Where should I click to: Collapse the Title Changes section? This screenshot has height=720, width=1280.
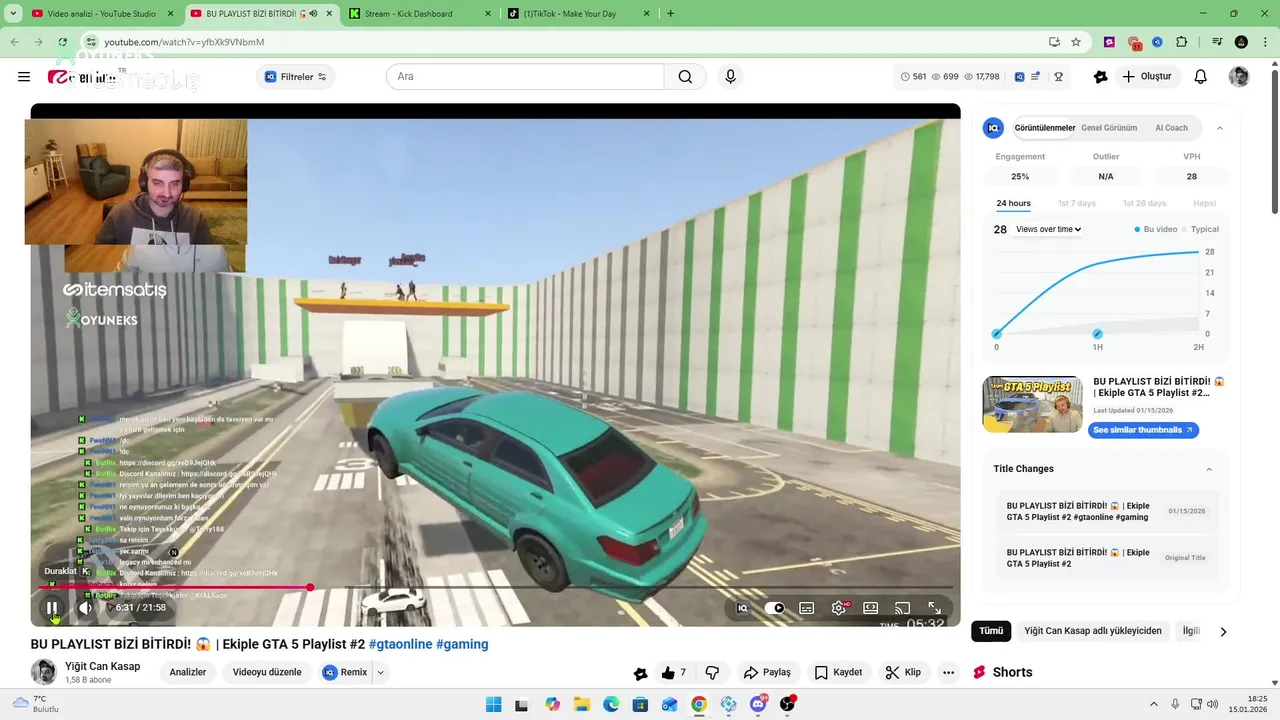click(1209, 469)
